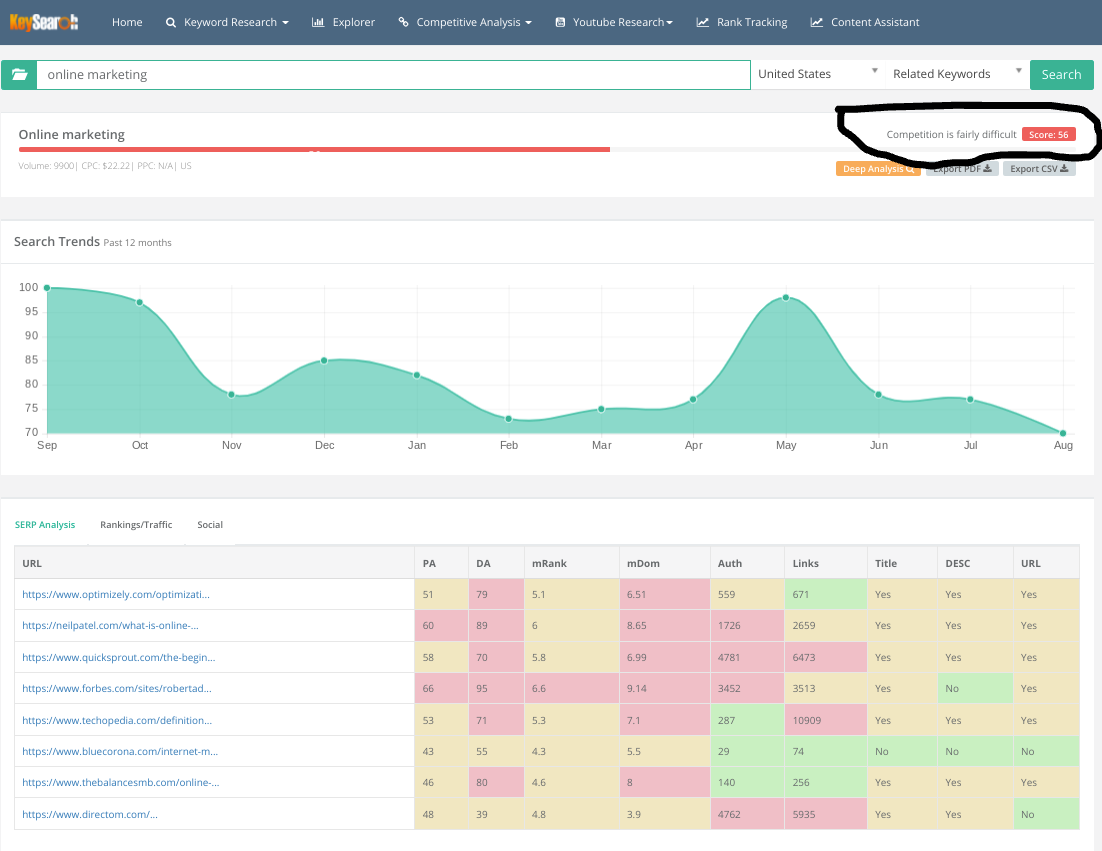
Task: Export results as PDF
Action: click(962, 169)
